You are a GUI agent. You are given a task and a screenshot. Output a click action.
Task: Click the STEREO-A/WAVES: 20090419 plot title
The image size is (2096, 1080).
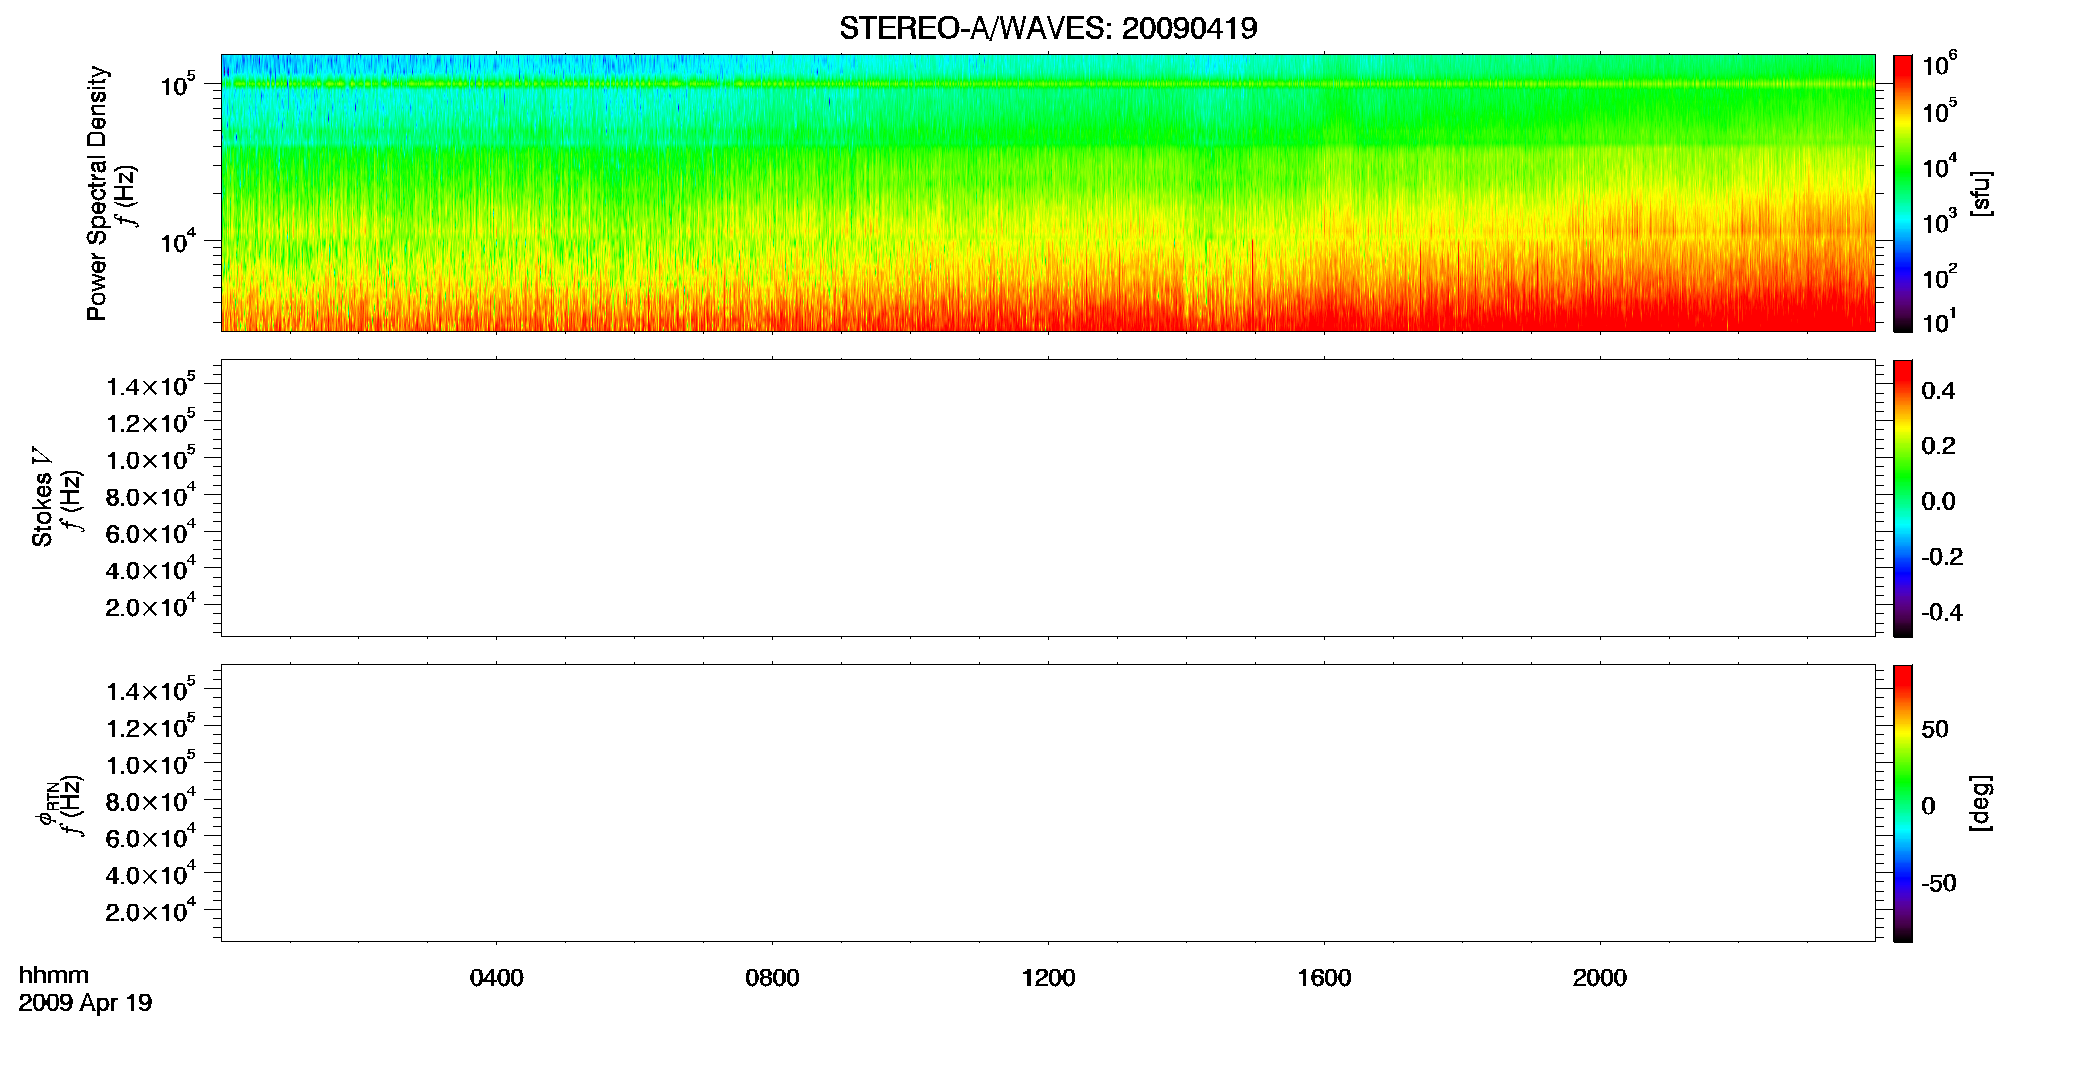[x=1048, y=29]
